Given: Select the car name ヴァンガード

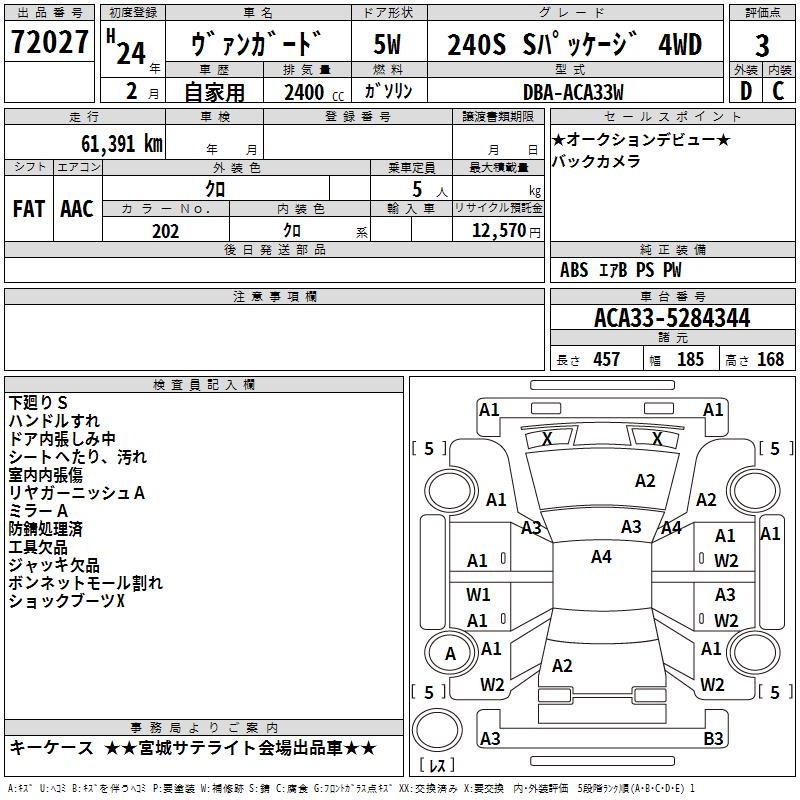Looking at the screenshot, I should pyautogui.click(x=257, y=43).
